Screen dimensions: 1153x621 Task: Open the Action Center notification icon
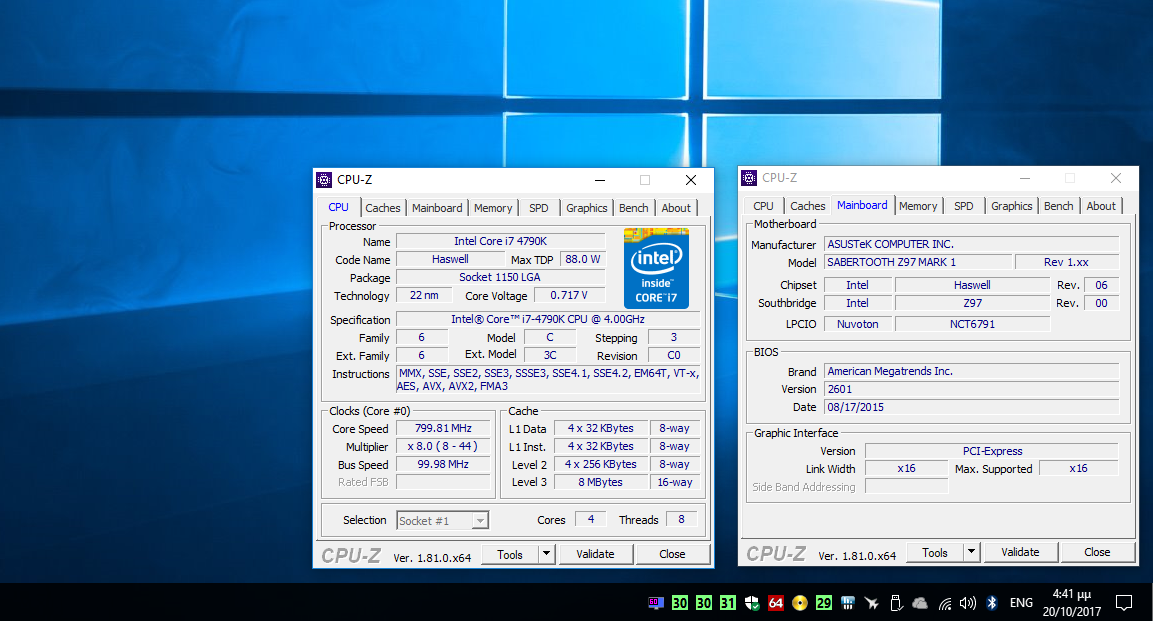tap(1124, 603)
